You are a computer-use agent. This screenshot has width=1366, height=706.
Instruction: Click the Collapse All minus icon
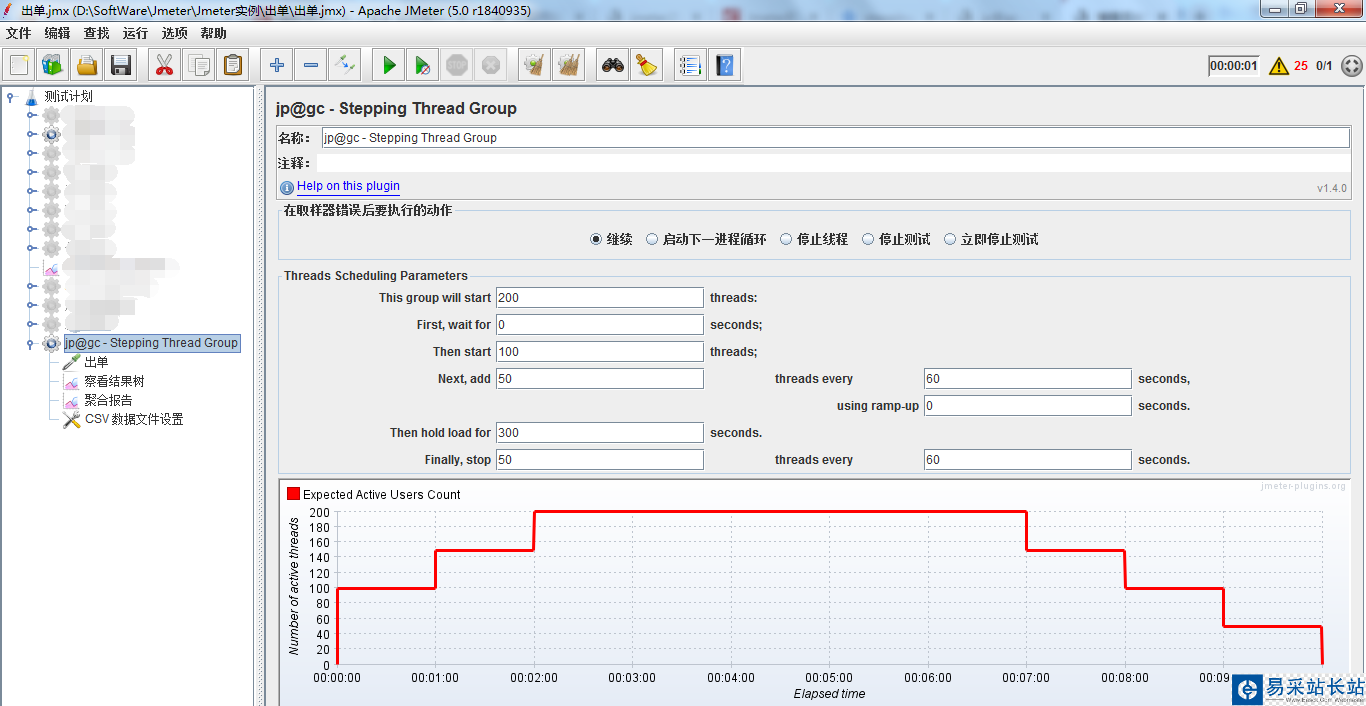tap(311, 66)
